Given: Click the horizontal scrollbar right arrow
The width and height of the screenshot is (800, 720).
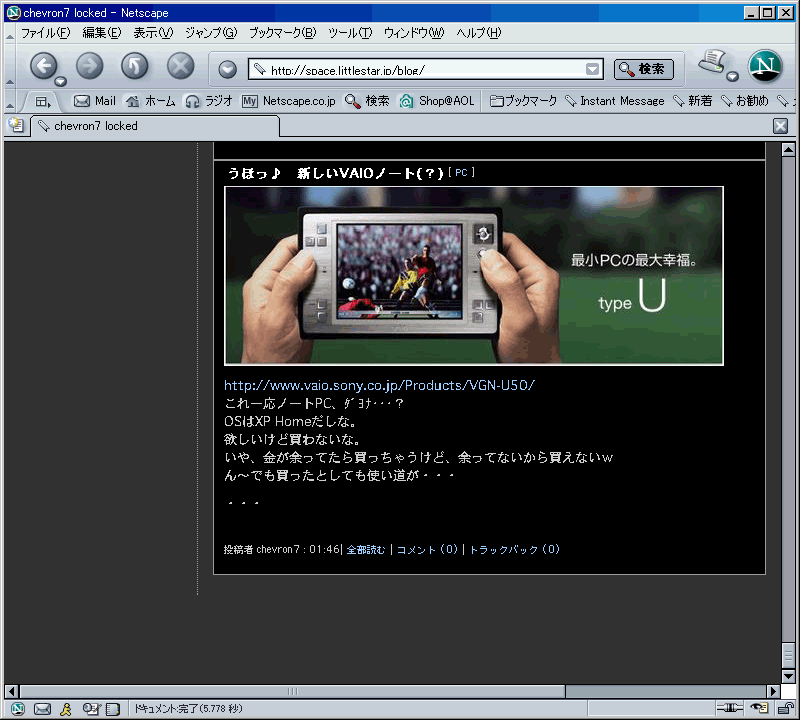Looking at the screenshot, I should (x=773, y=691).
